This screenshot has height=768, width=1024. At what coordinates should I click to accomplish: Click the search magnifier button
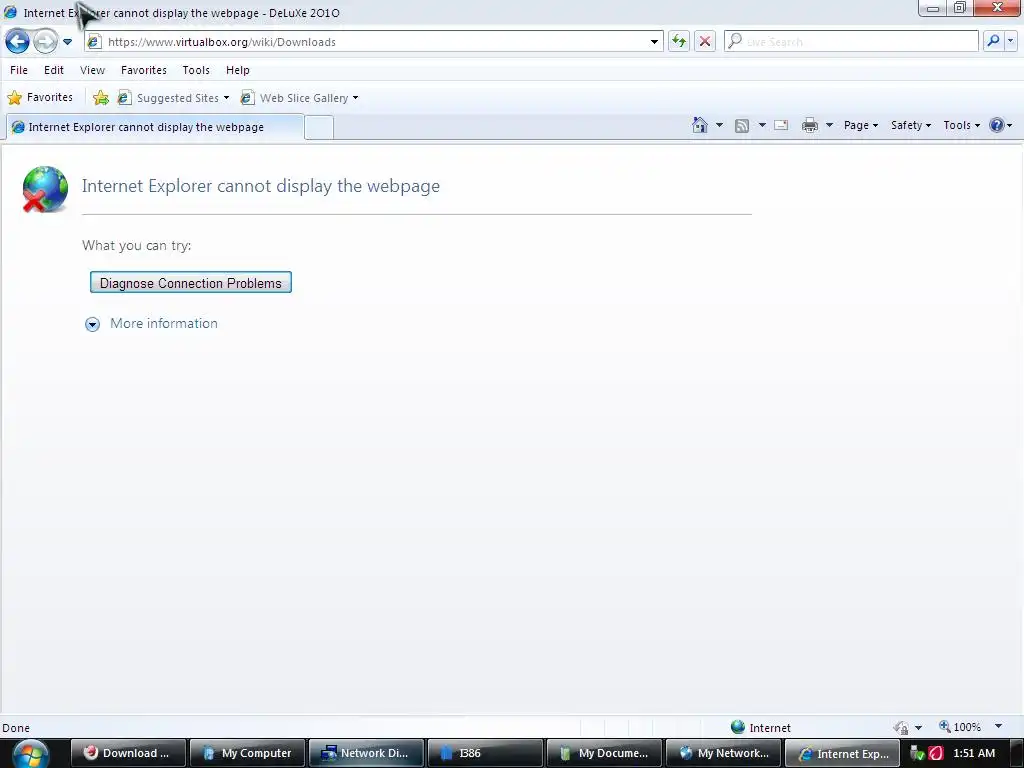pos(993,41)
